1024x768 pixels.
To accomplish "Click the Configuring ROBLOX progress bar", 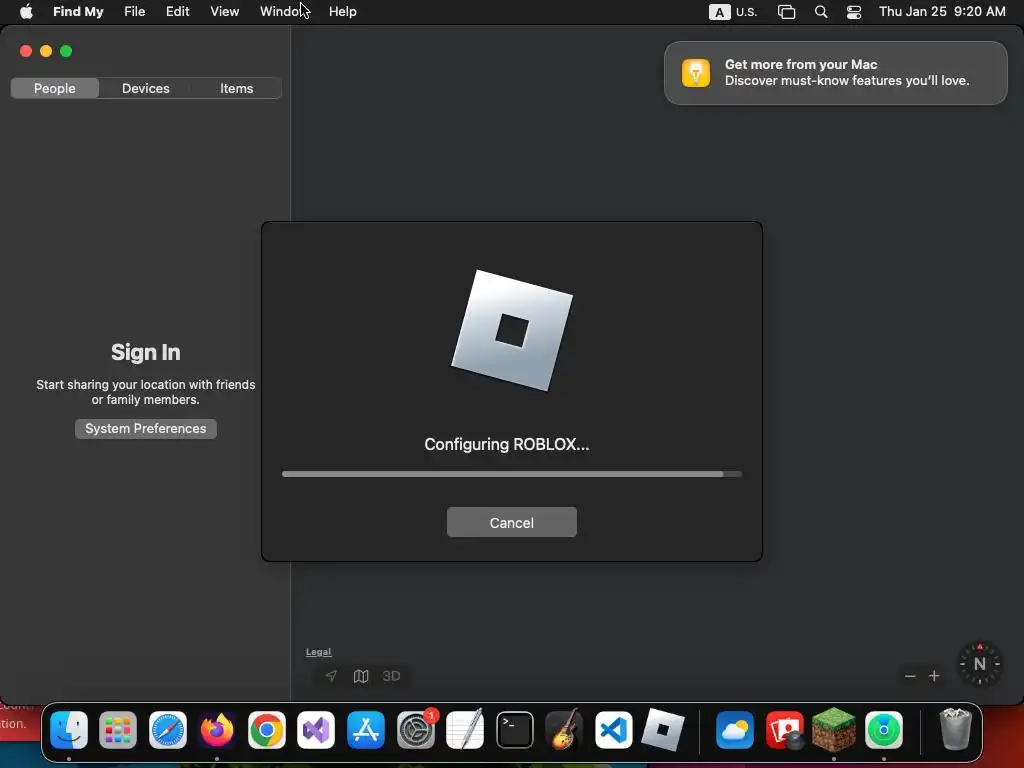I will (x=511, y=474).
